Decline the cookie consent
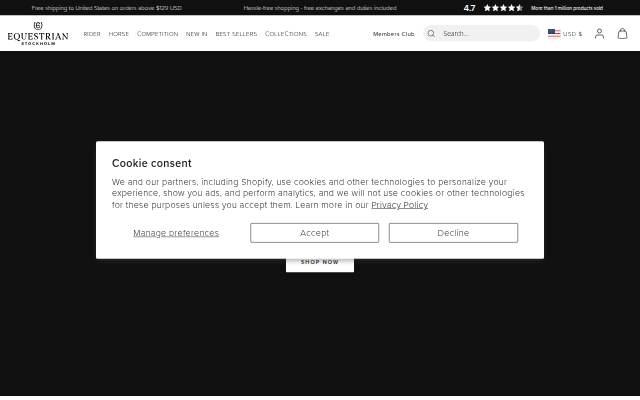This screenshot has height=400, width=640. coord(453,233)
